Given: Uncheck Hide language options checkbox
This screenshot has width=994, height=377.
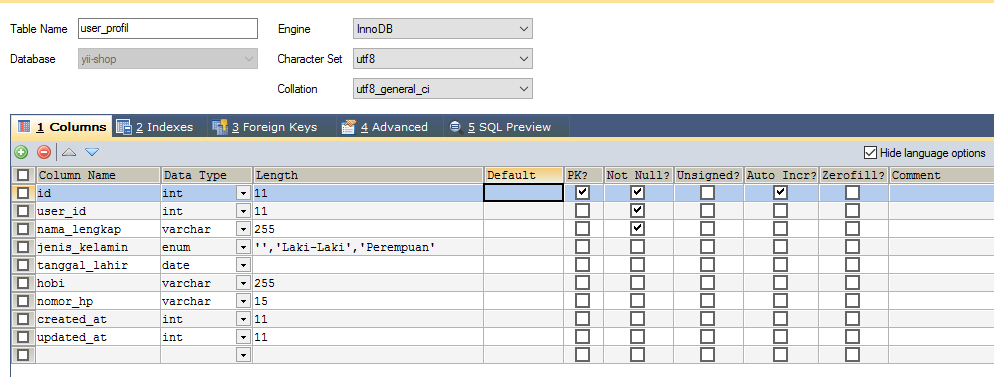Looking at the screenshot, I should pos(870,153).
